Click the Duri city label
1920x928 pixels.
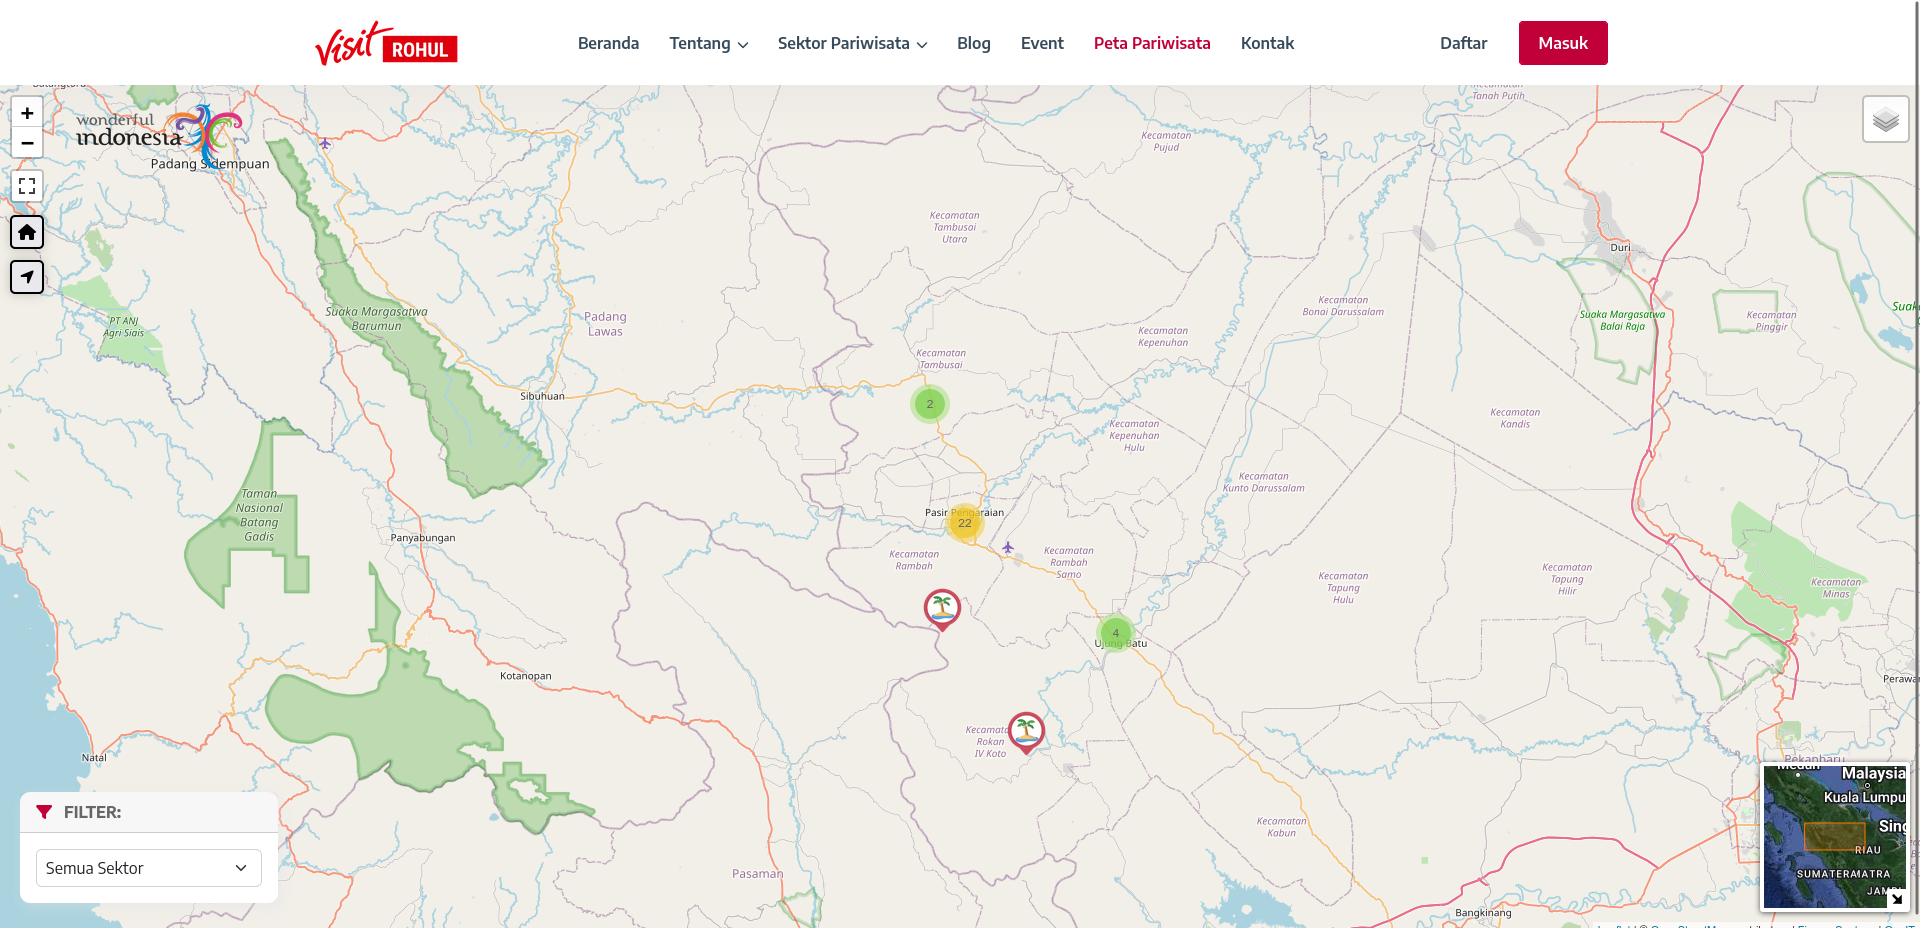(1620, 247)
